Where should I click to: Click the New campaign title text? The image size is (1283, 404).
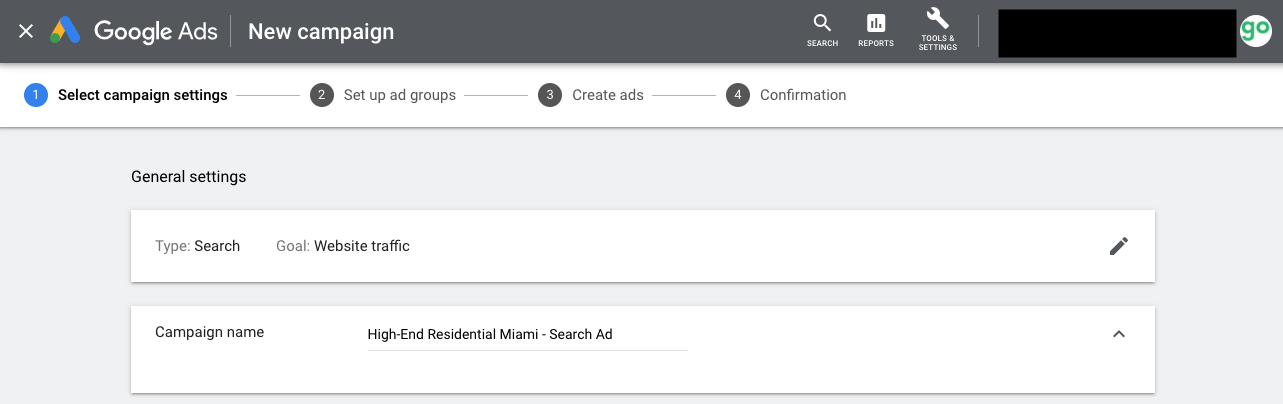click(x=321, y=31)
